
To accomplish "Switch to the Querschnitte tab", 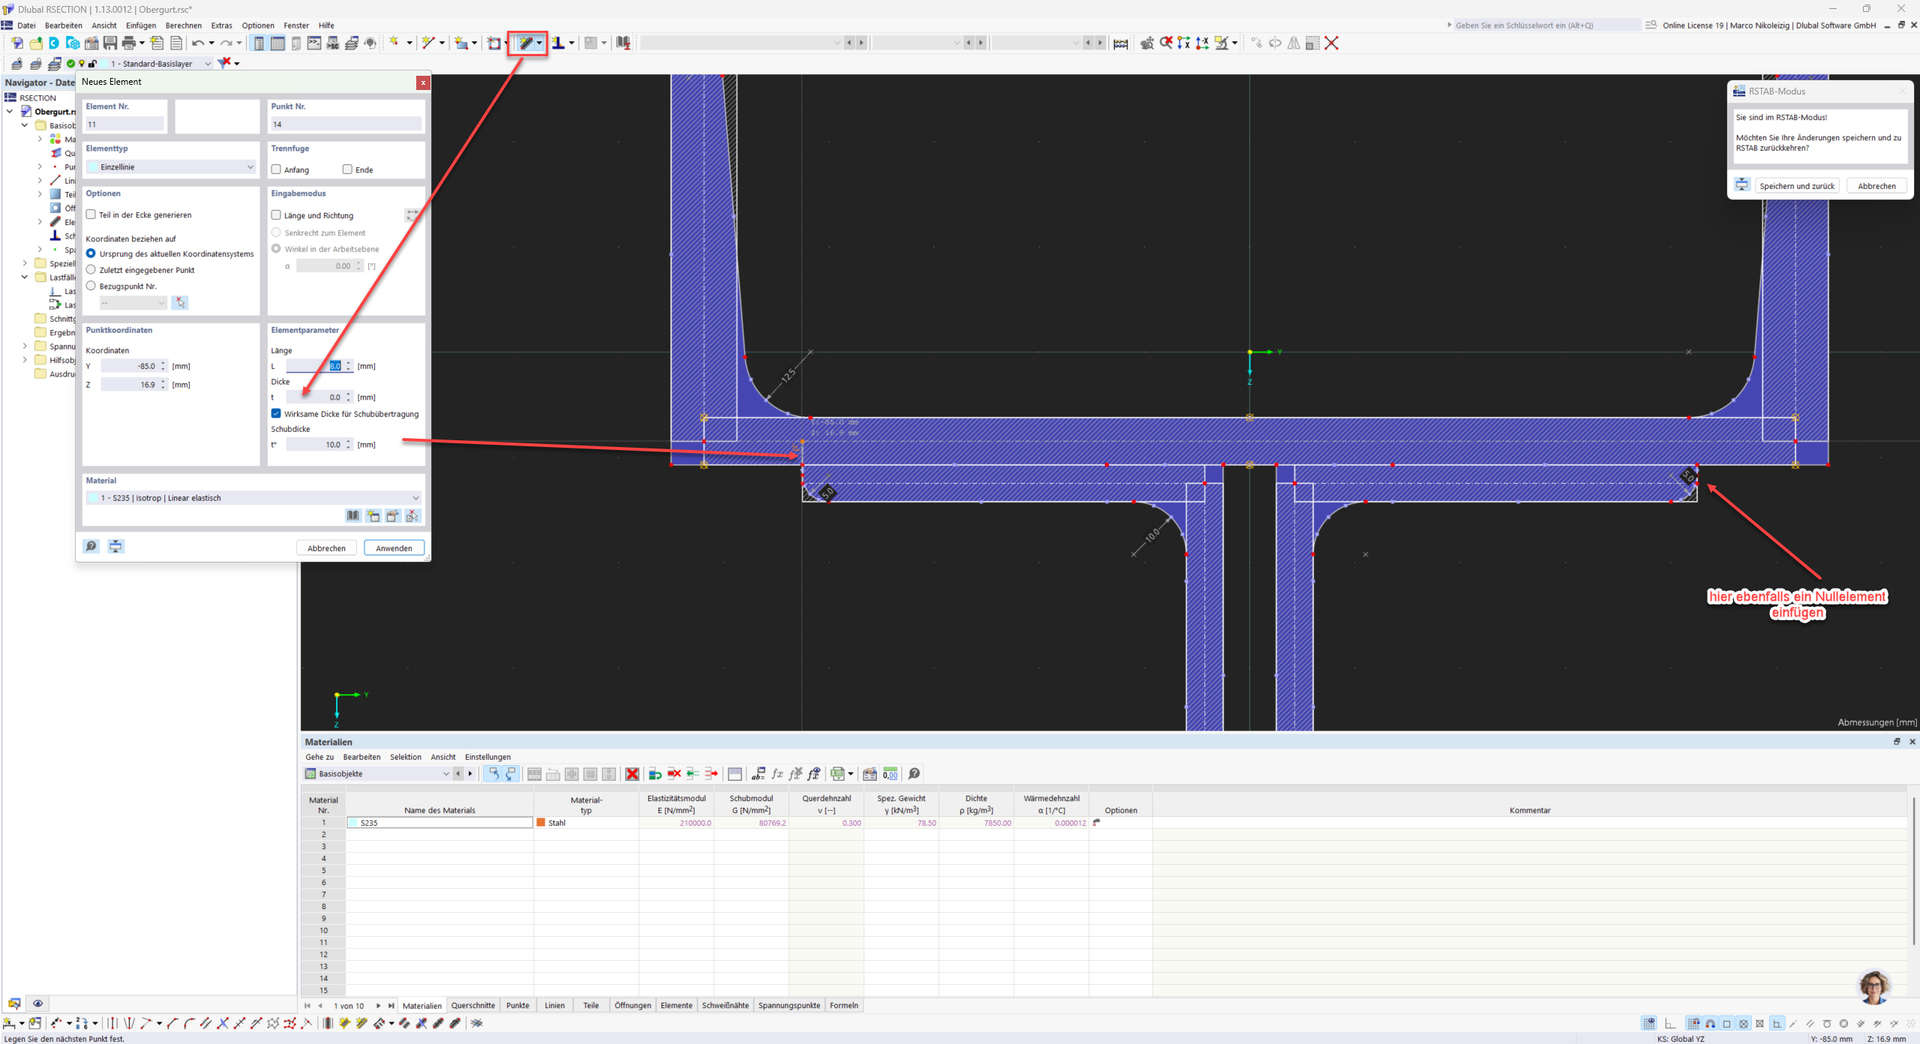I will (x=473, y=1005).
